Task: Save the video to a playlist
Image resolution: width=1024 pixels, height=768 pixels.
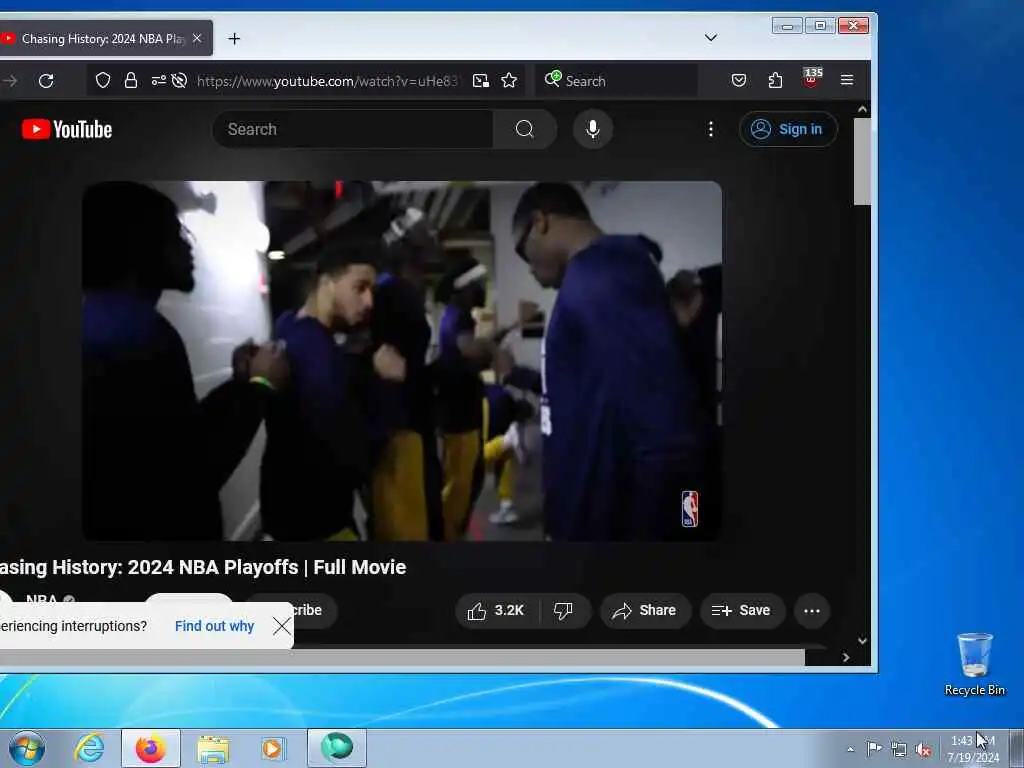Action: click(x=742, y=611)
